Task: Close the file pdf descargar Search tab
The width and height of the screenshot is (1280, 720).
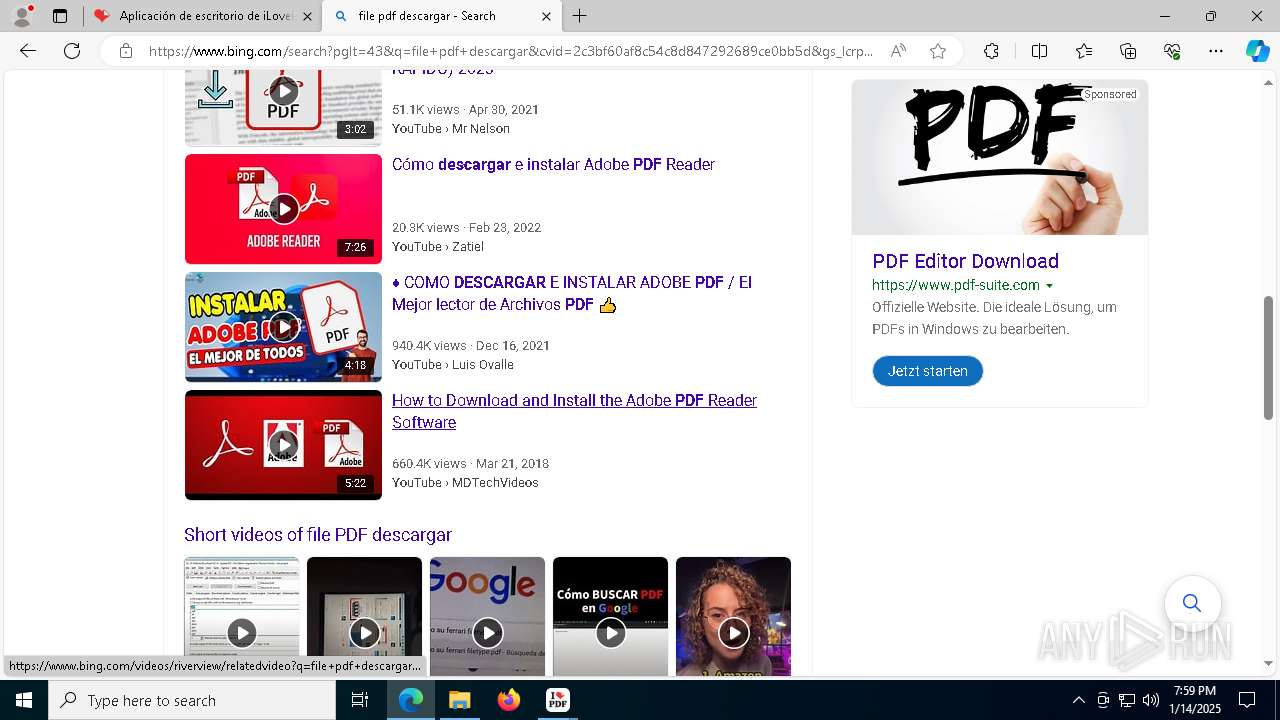Action: [x=546, y=16]
